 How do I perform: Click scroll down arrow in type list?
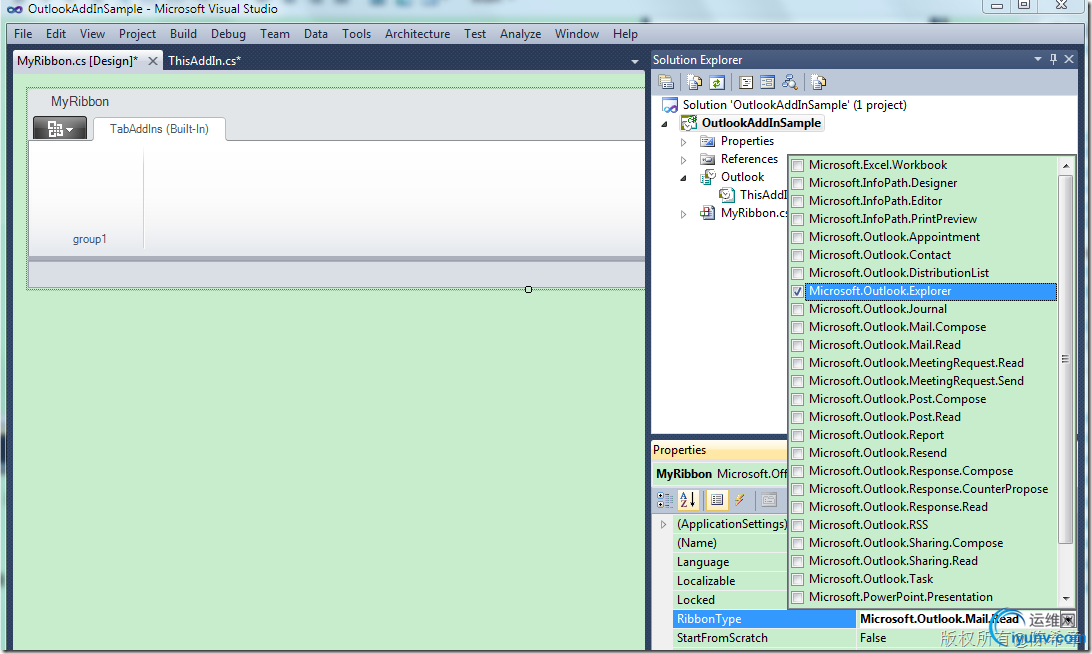[x=1066, y=598]
